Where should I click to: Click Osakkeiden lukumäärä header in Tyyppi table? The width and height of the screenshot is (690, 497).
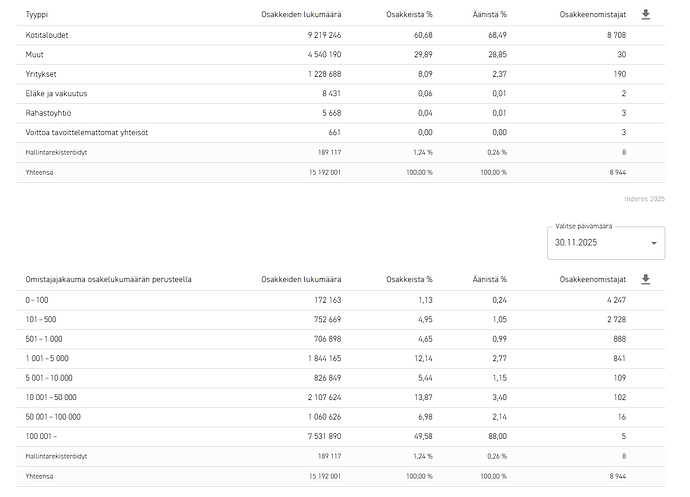pos(301,15)
